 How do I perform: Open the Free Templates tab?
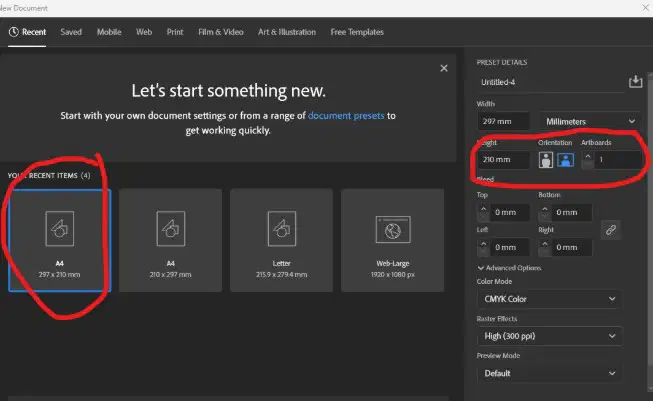(x=357, y=32)
